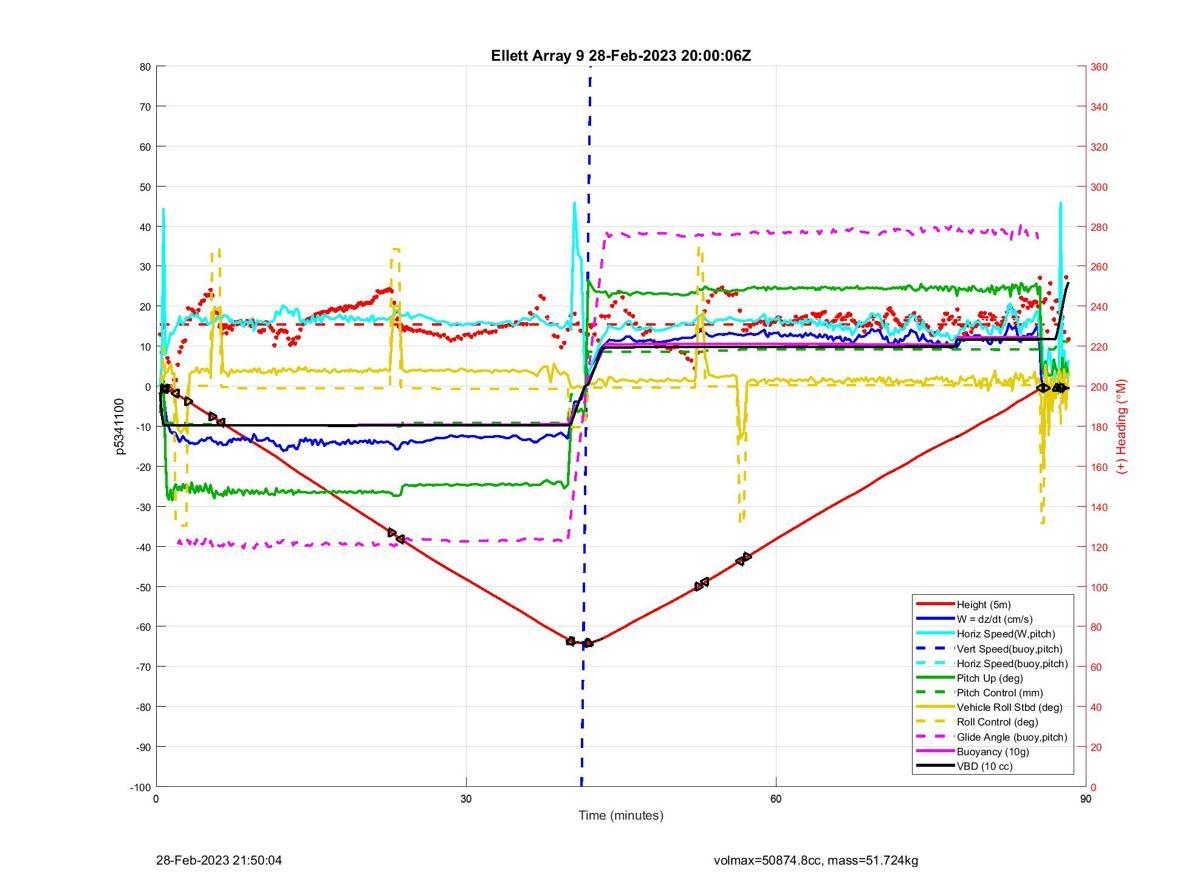Click the left-axis '-30' tick label
The width and height of the screenshot is (1200, 885).
tap(143, 507)
